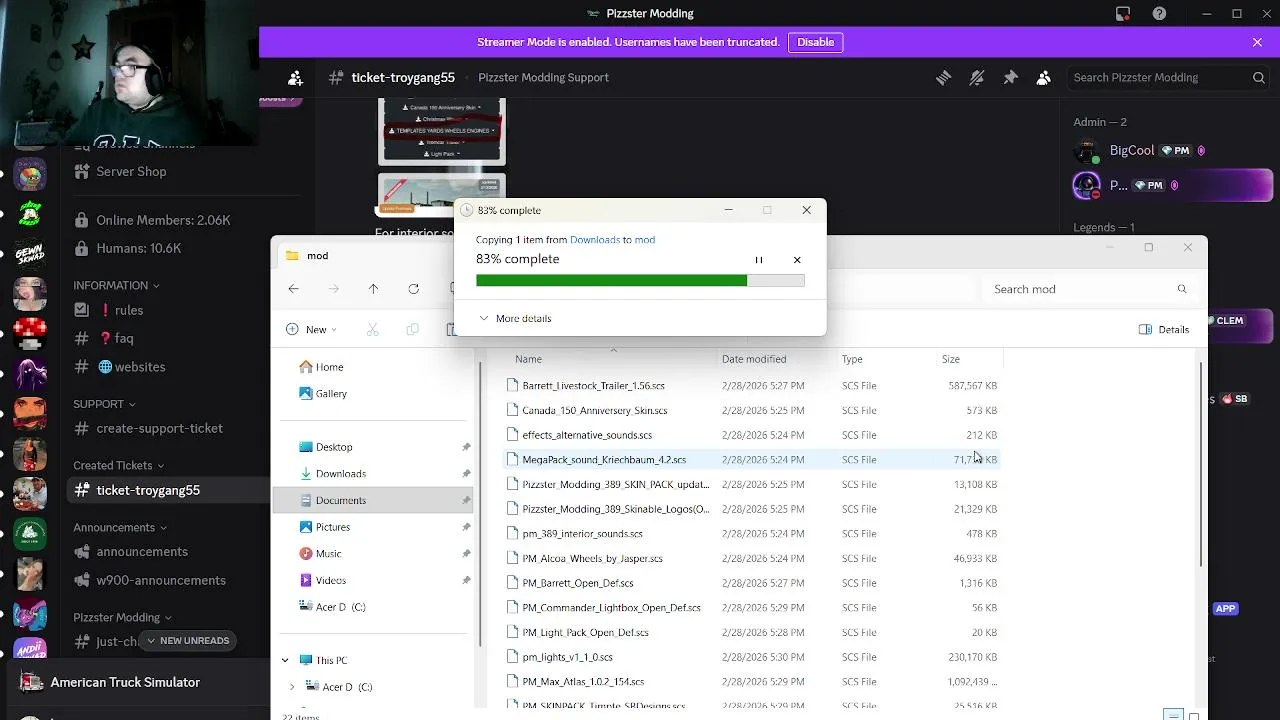Image resolution: width=1280 pixels, height=720 pixels.
Task: Click search magnifier in Pizzster Modding search
Action: pos(1258,77)
